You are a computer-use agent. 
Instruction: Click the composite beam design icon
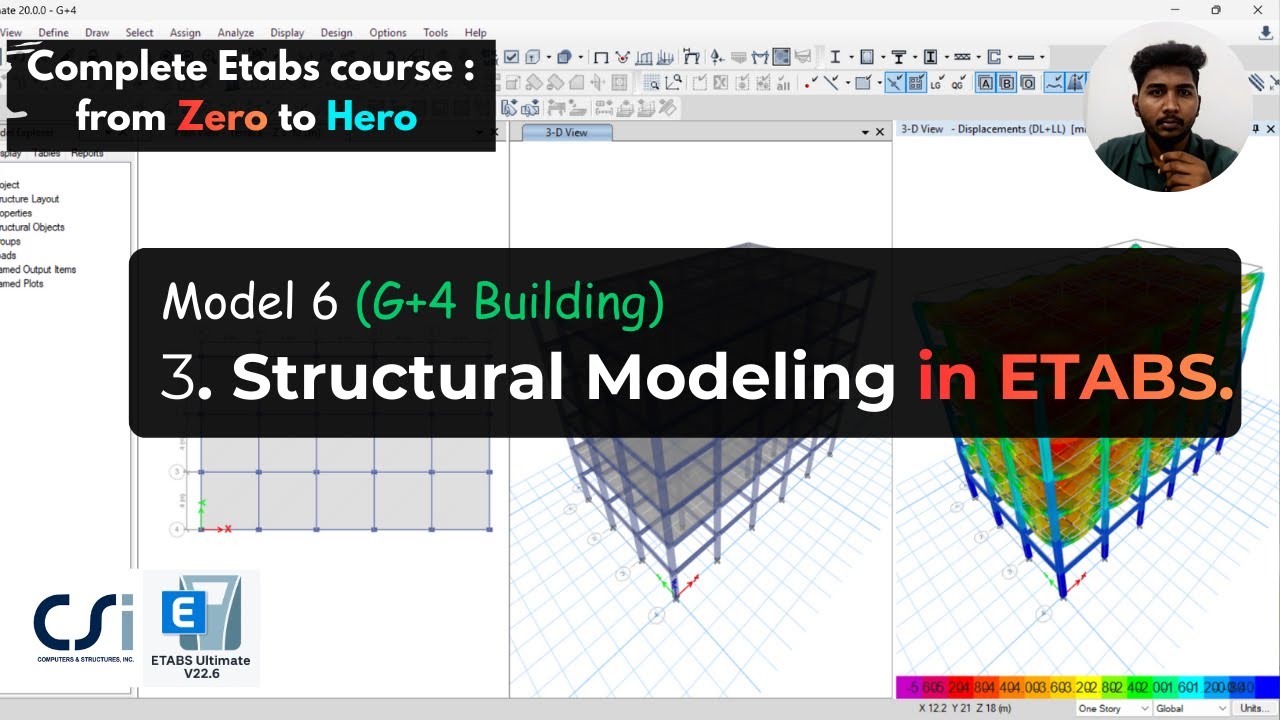899,57
